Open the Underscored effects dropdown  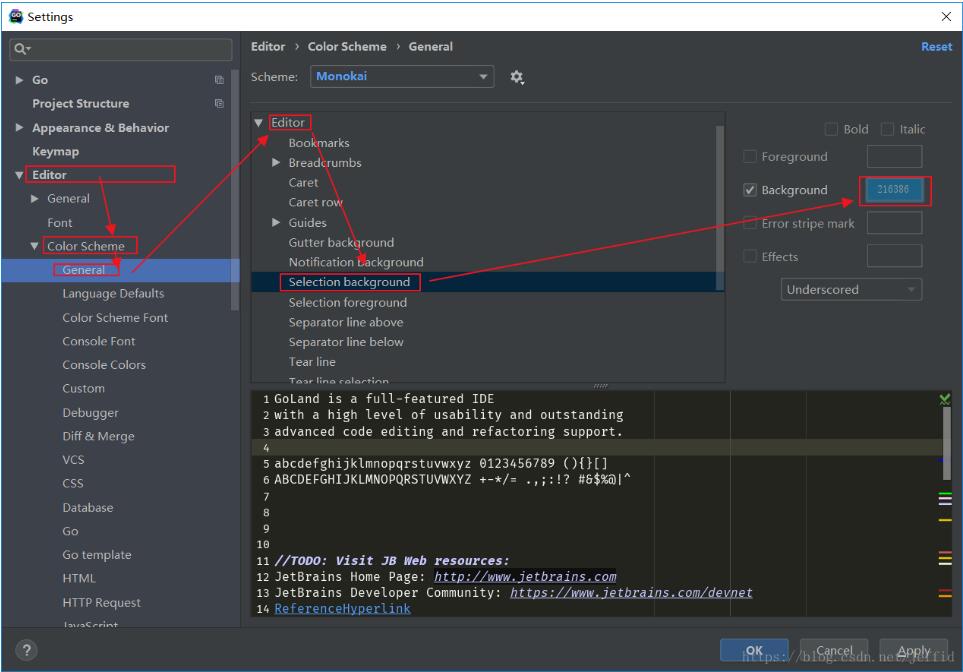pos(851,290)
